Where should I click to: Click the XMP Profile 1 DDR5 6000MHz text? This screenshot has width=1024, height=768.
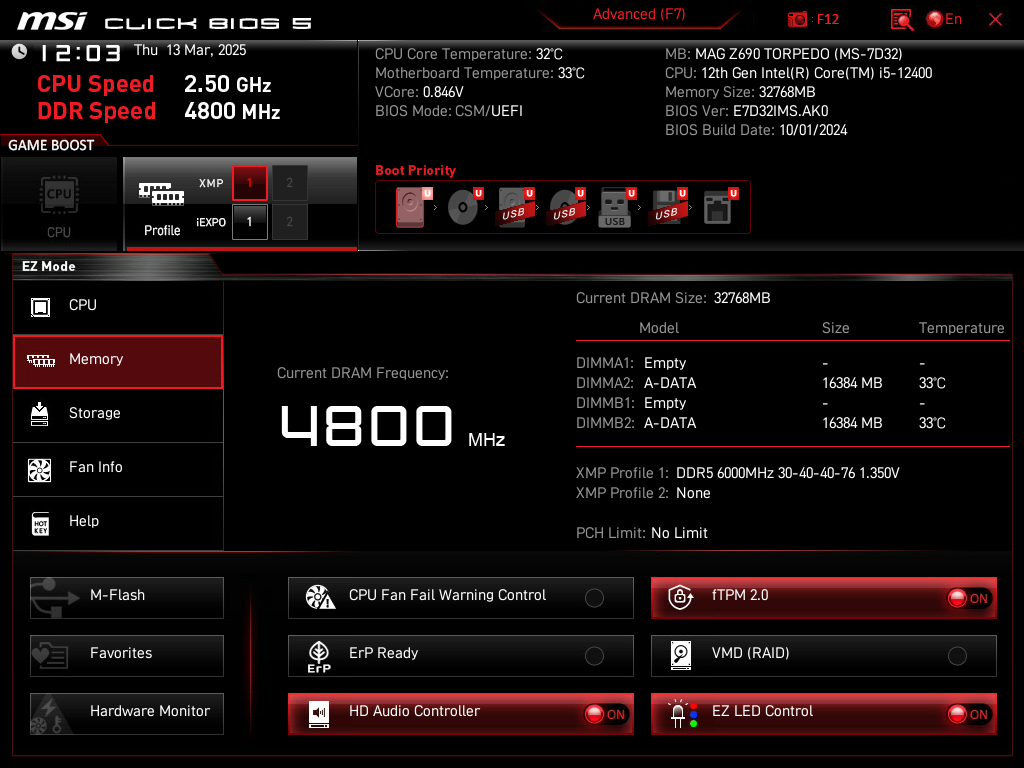pyautogui.click(x=787, y=473)
